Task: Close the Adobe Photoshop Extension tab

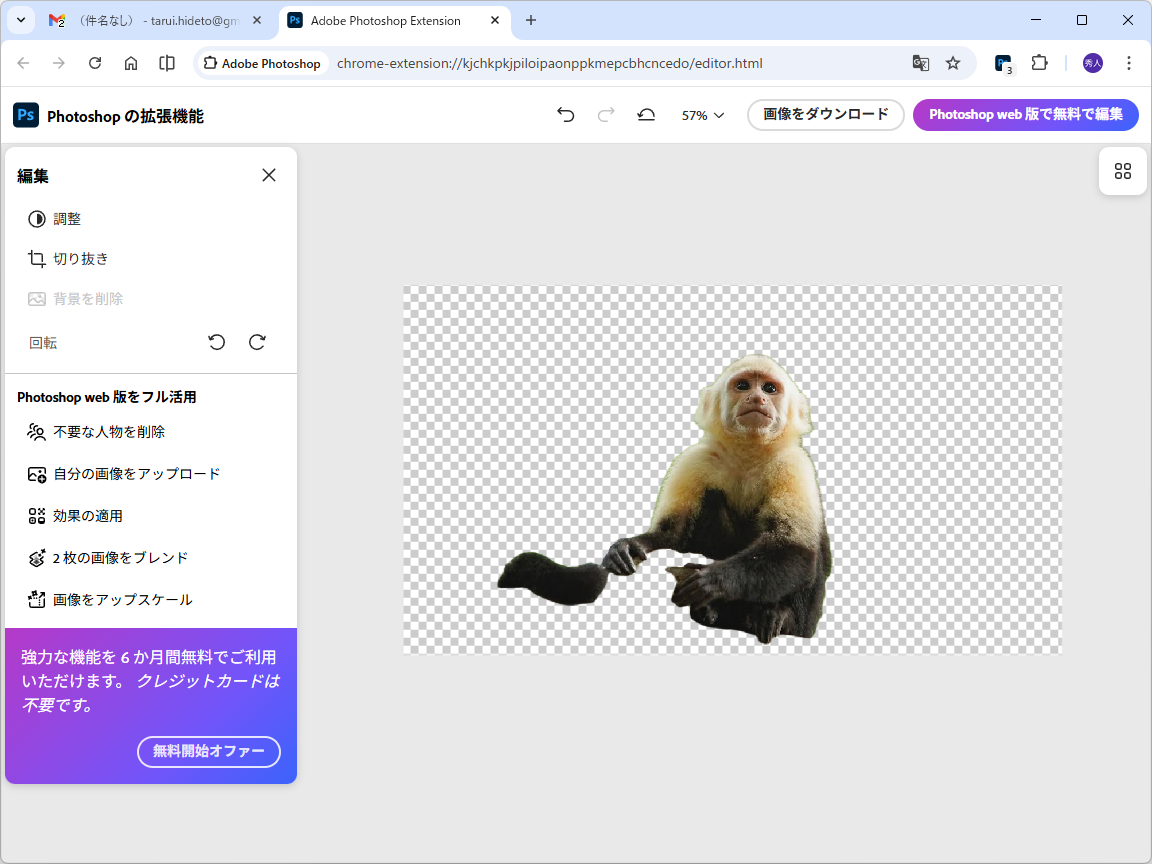Action: coord(495,21)
